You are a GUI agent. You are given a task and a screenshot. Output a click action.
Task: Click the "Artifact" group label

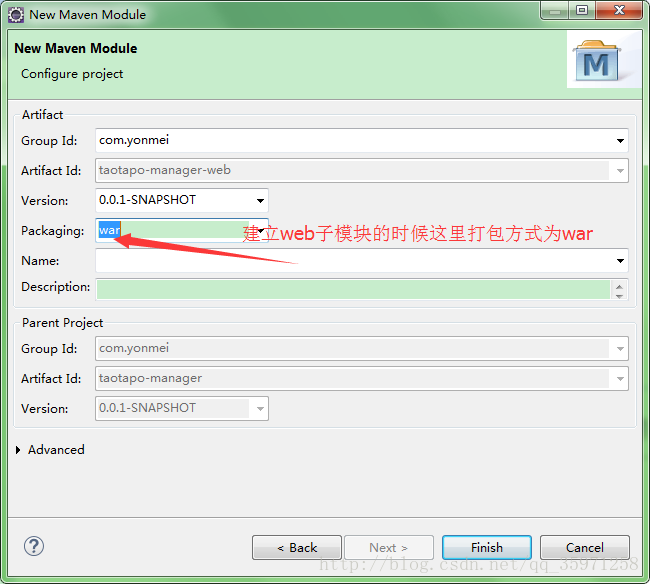click(42, 115)
